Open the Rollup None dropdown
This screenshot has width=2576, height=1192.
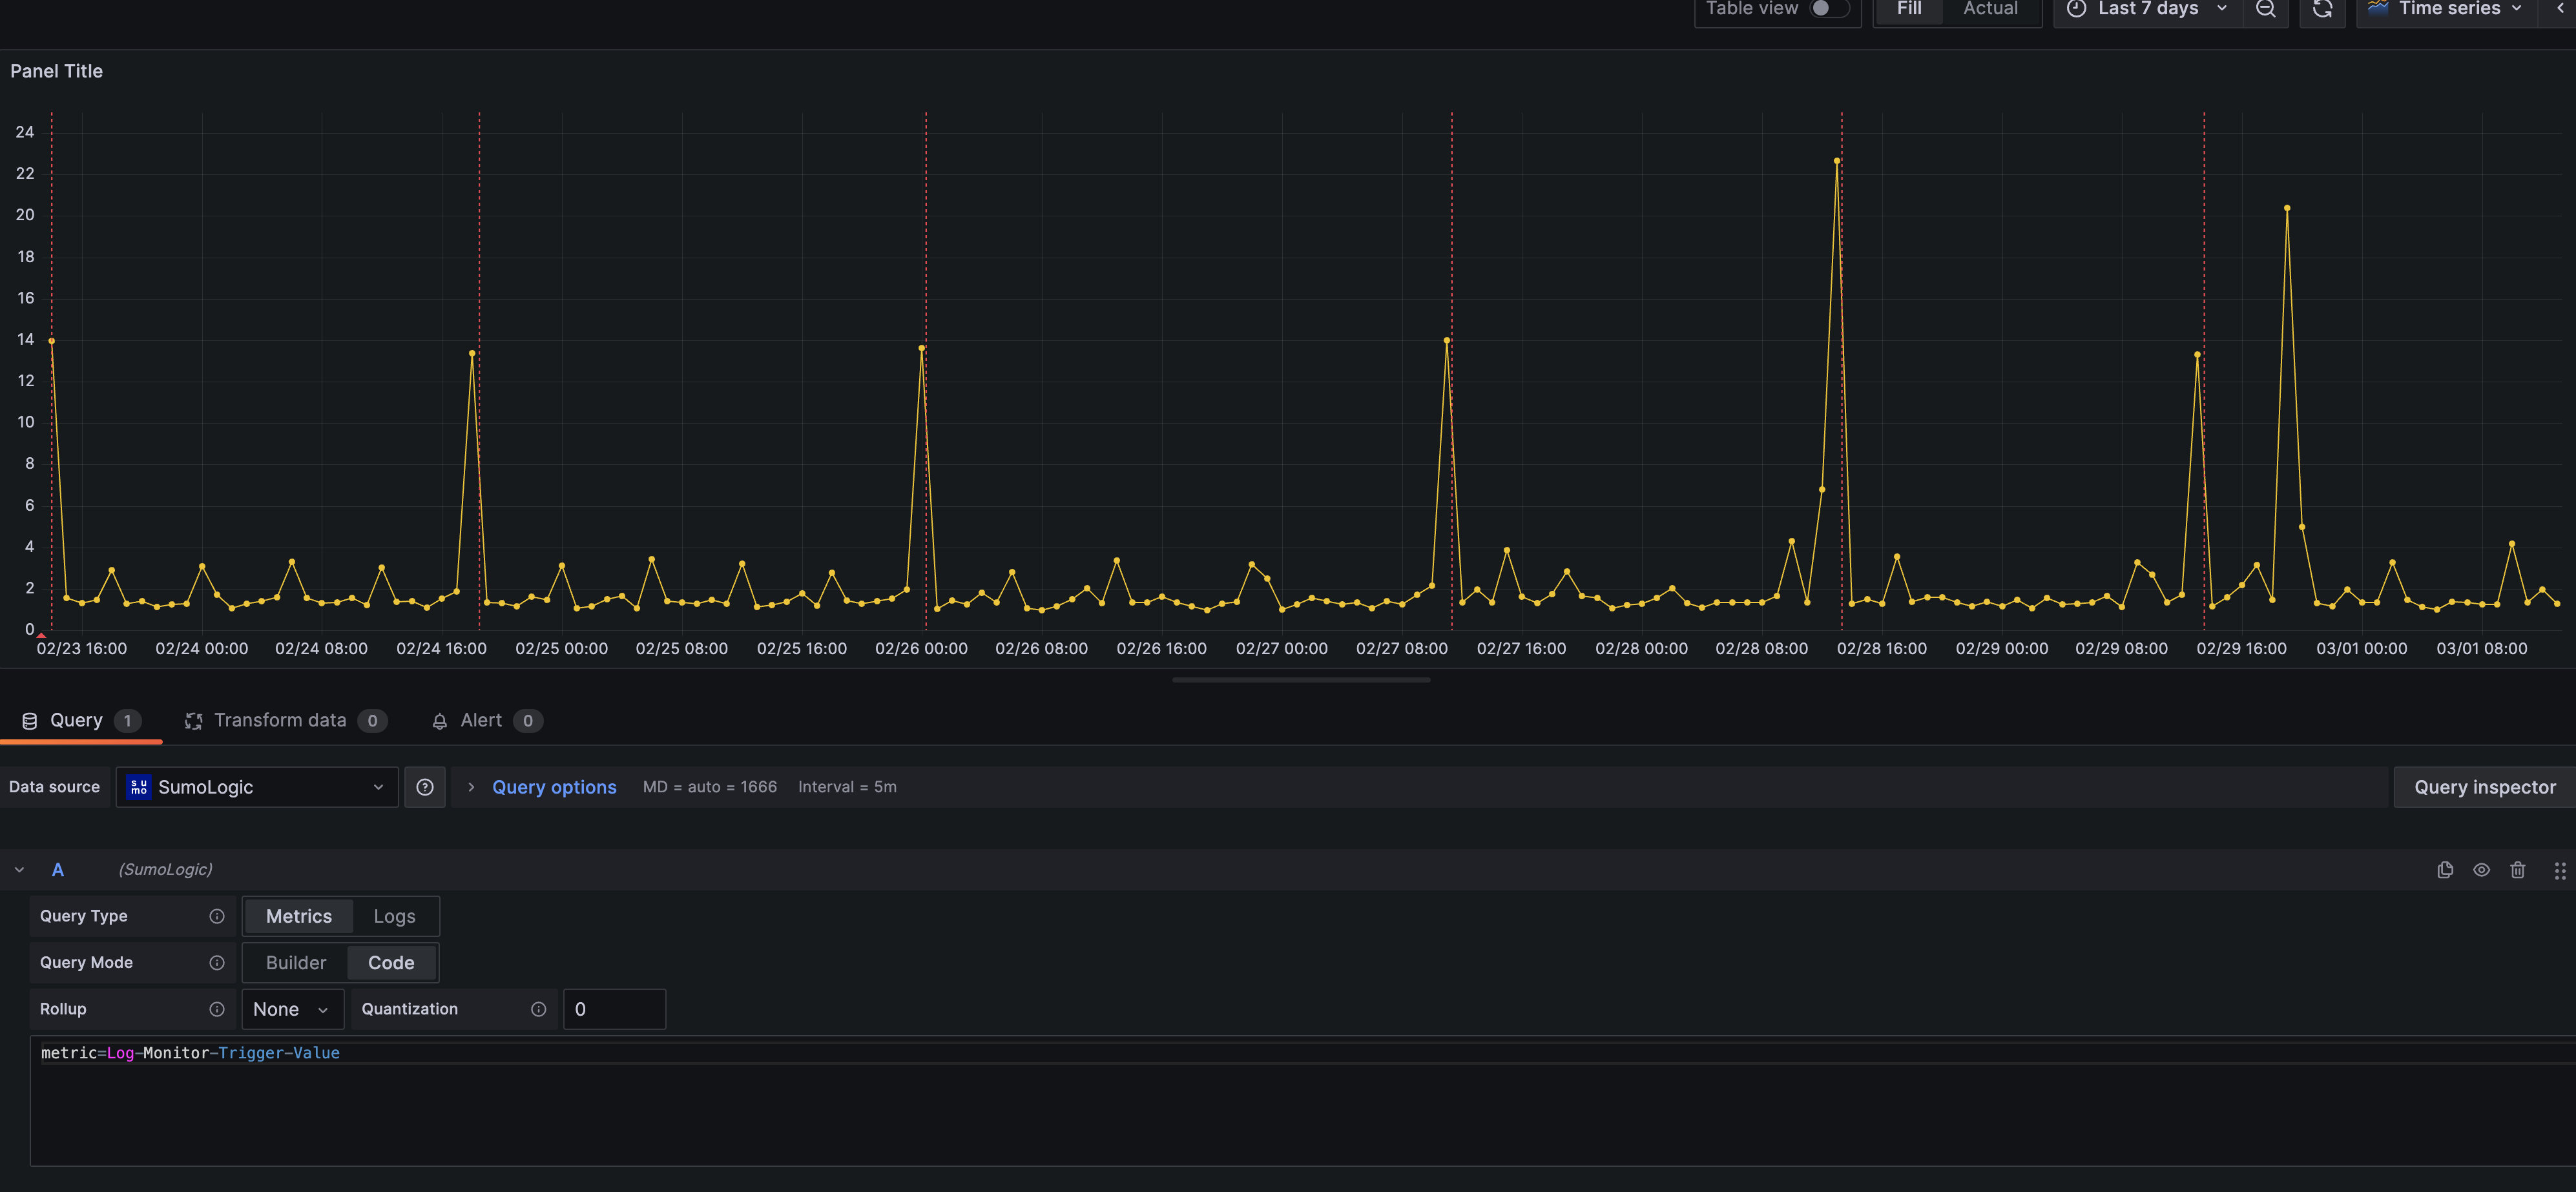click(292, 1009)
